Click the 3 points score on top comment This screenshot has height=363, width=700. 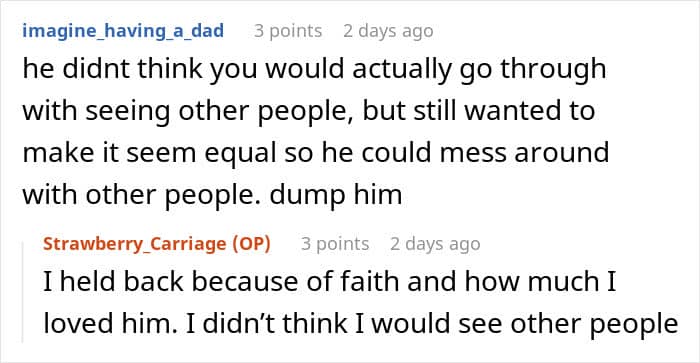point(288,31)
